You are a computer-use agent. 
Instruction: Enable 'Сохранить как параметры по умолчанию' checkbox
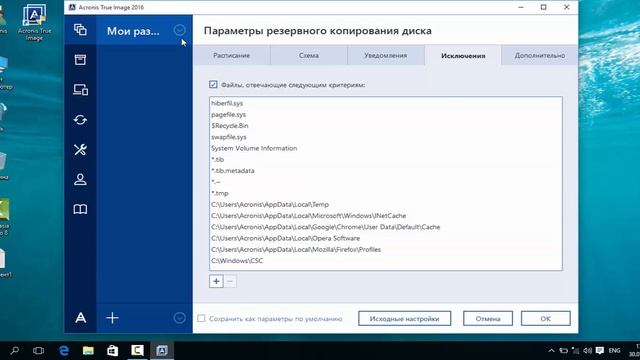pos(201,318)
